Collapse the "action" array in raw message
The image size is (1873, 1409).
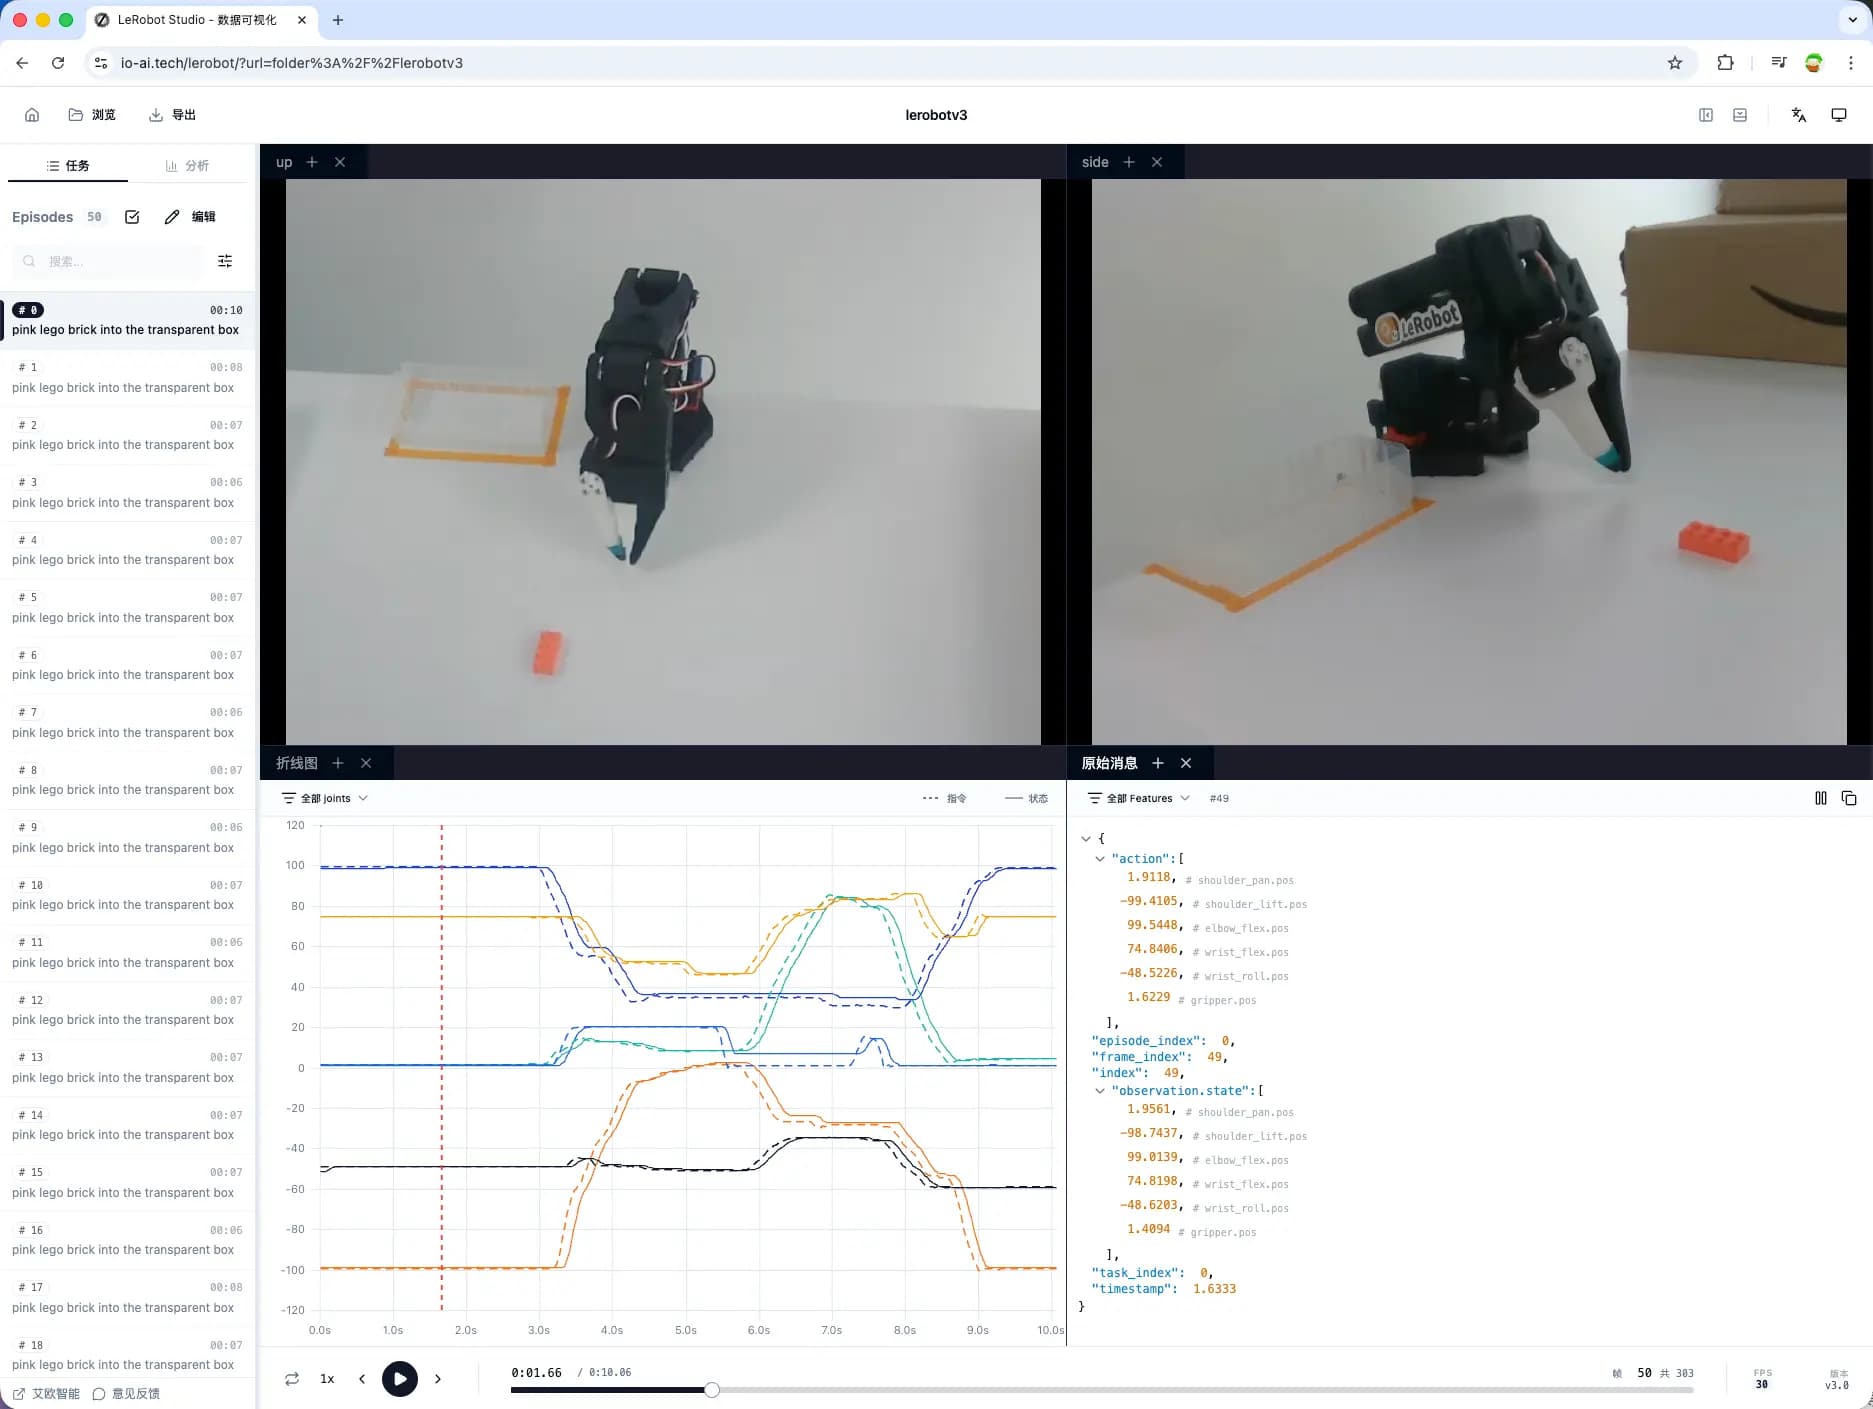coord(1100,859)
